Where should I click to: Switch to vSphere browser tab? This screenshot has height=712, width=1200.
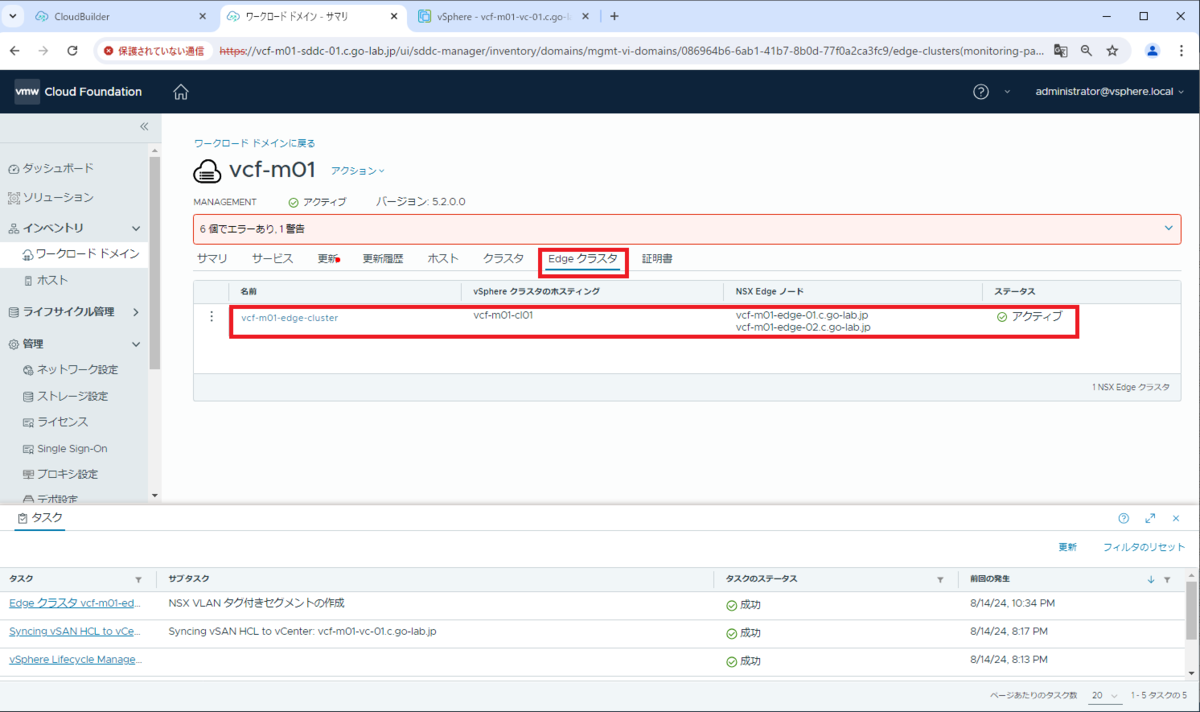(x=502, y=17)
